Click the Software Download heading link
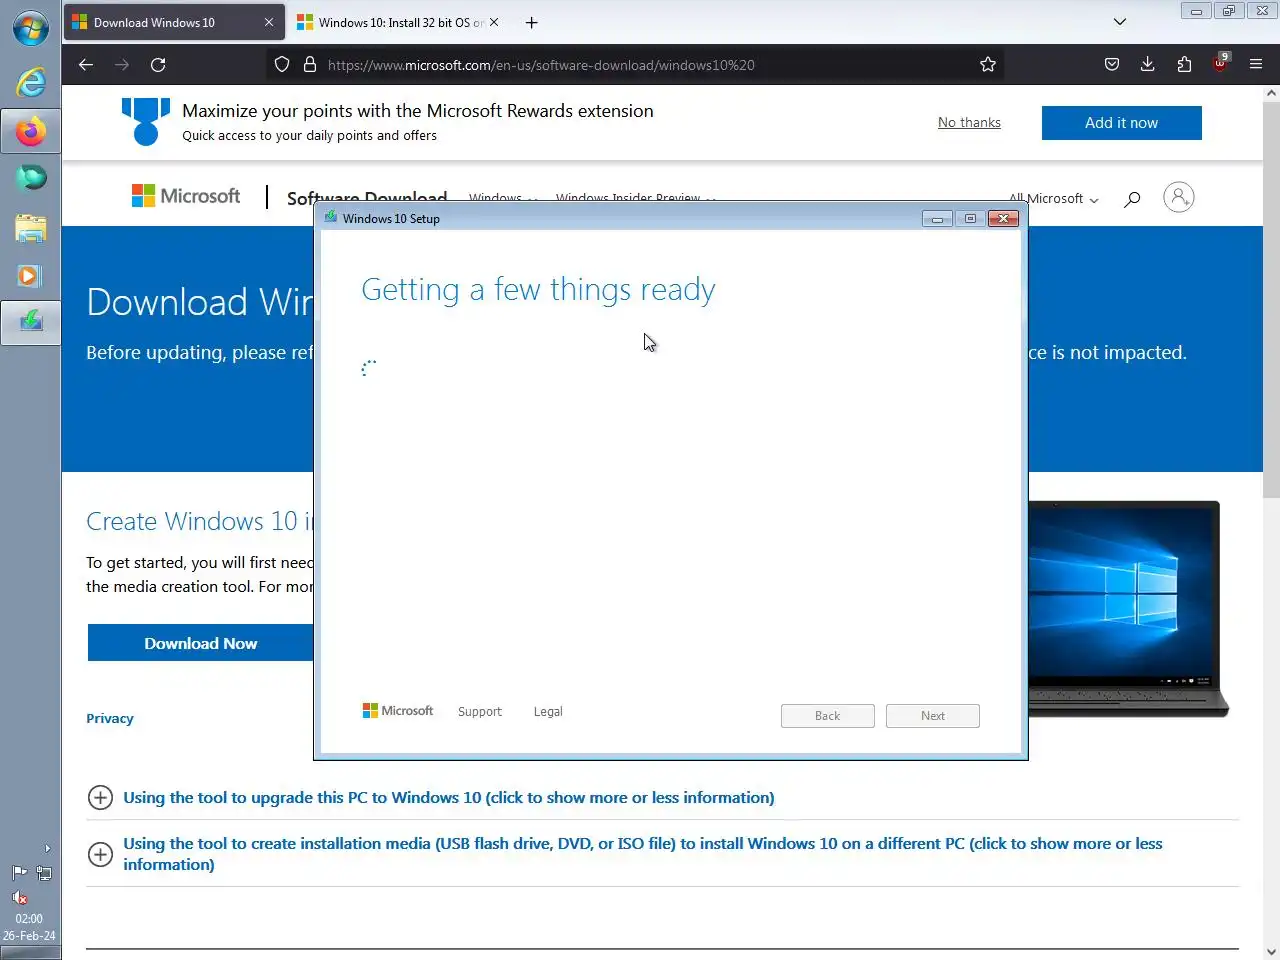This screenshot has height=960, width=1280. [x=367, y=198]
